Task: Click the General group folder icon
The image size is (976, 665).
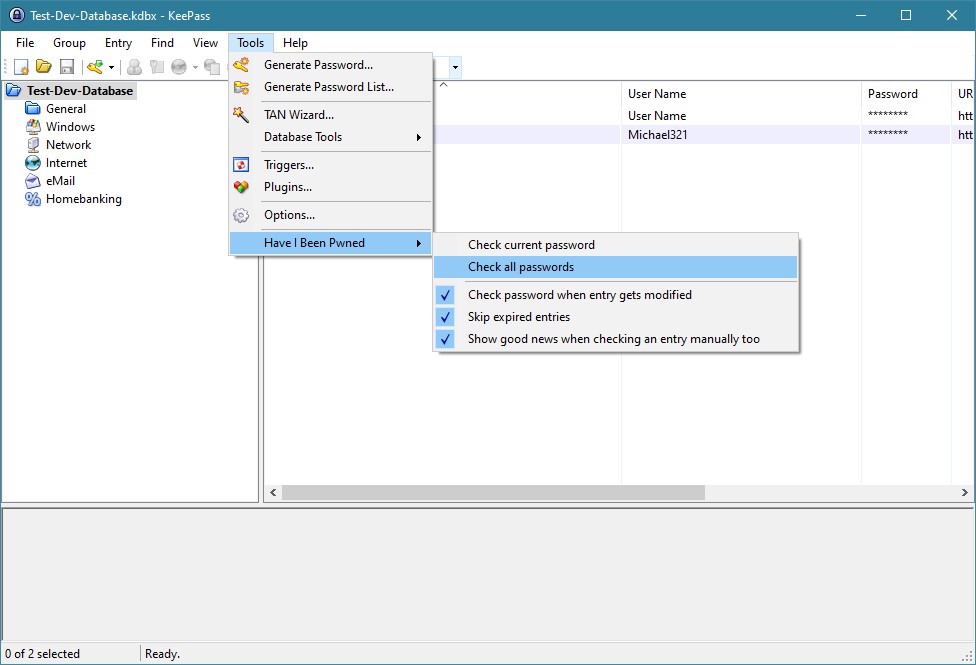Action: pos(32,109)
